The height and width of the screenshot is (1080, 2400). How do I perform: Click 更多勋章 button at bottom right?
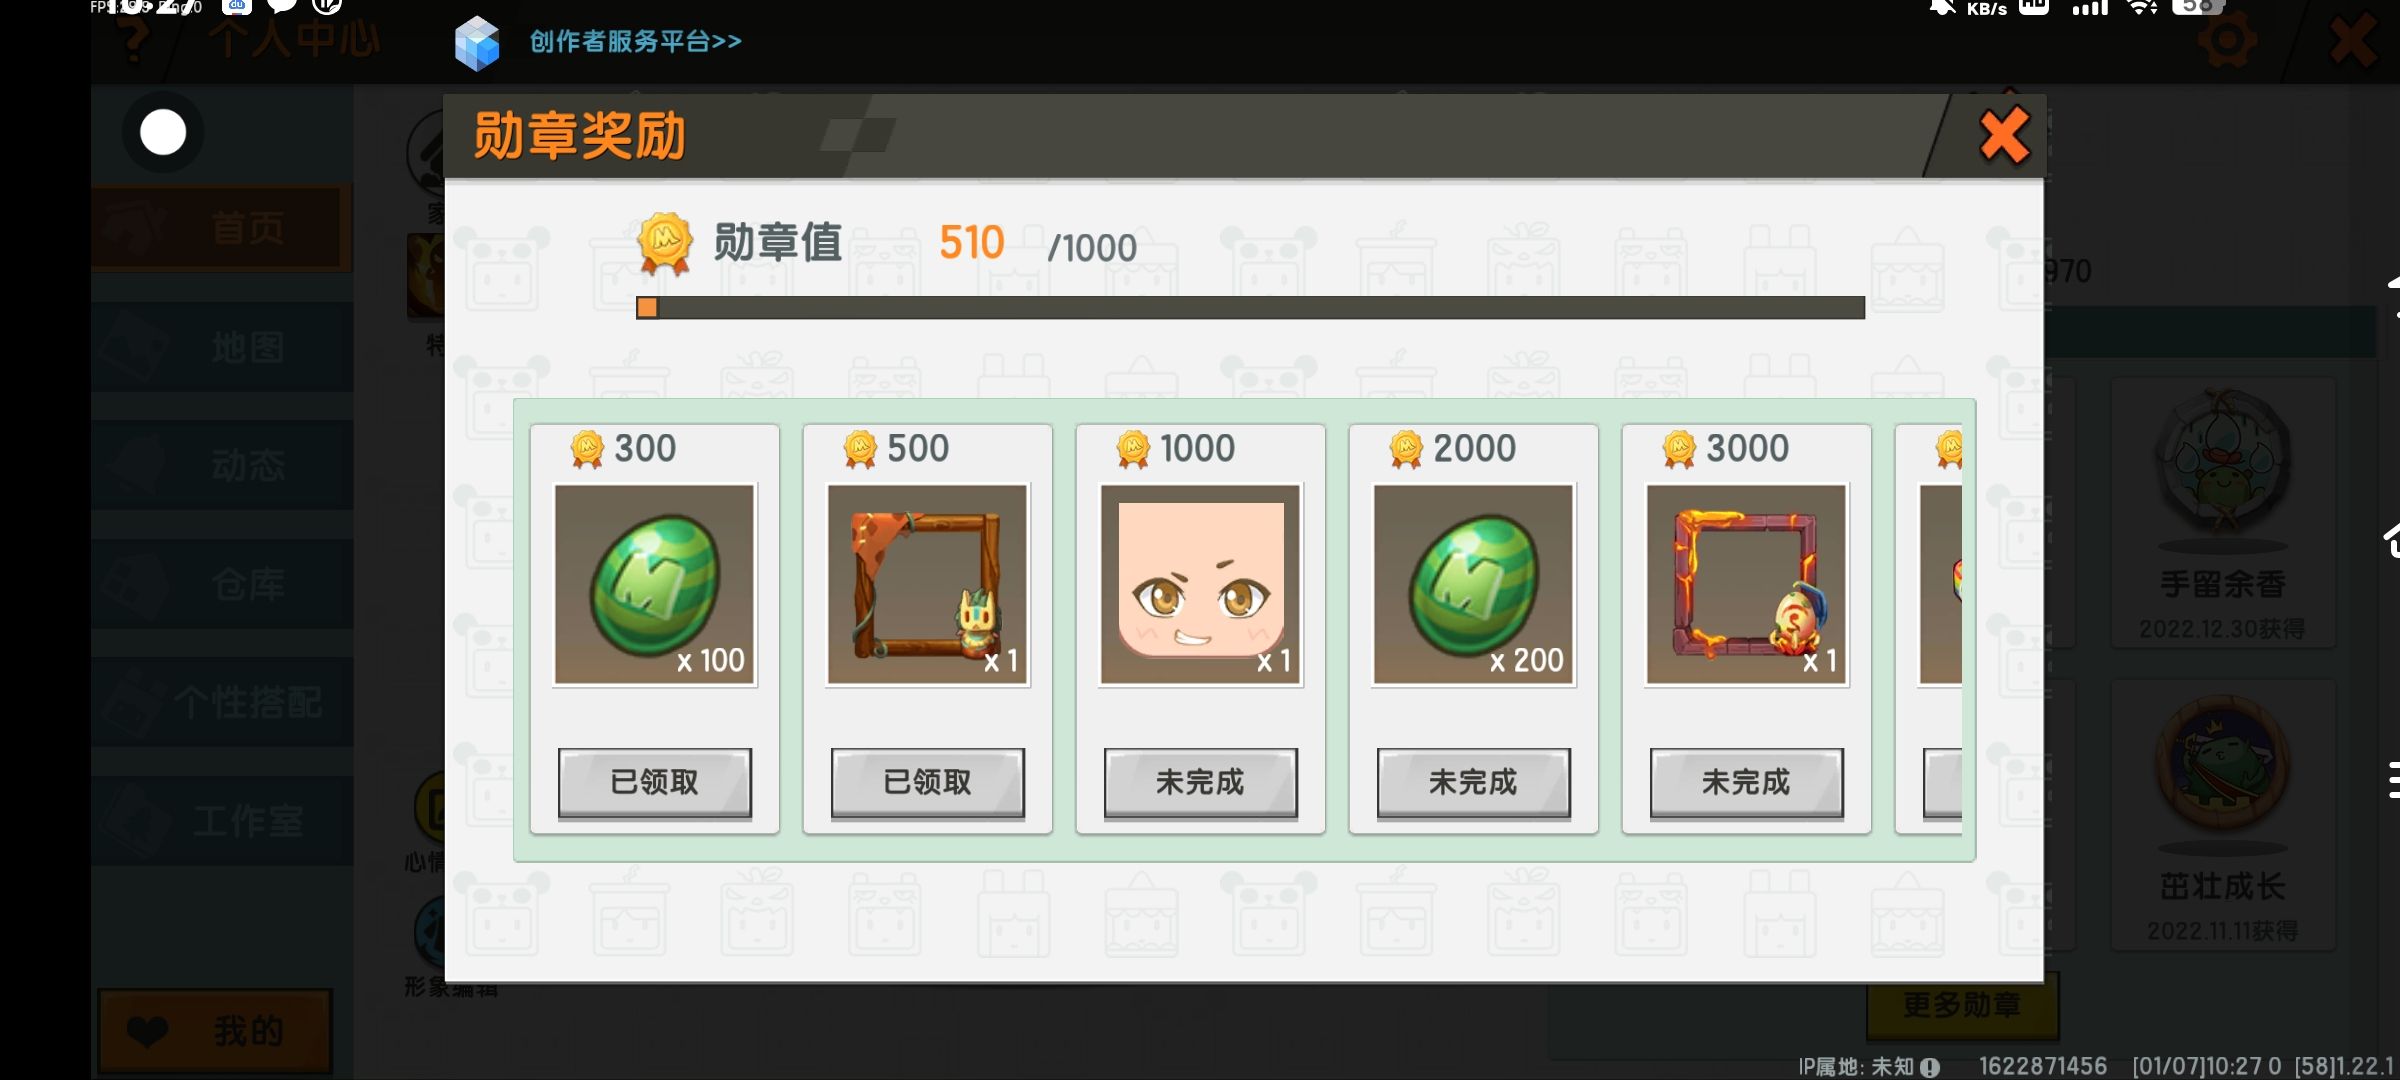tap(1962, 1006)
